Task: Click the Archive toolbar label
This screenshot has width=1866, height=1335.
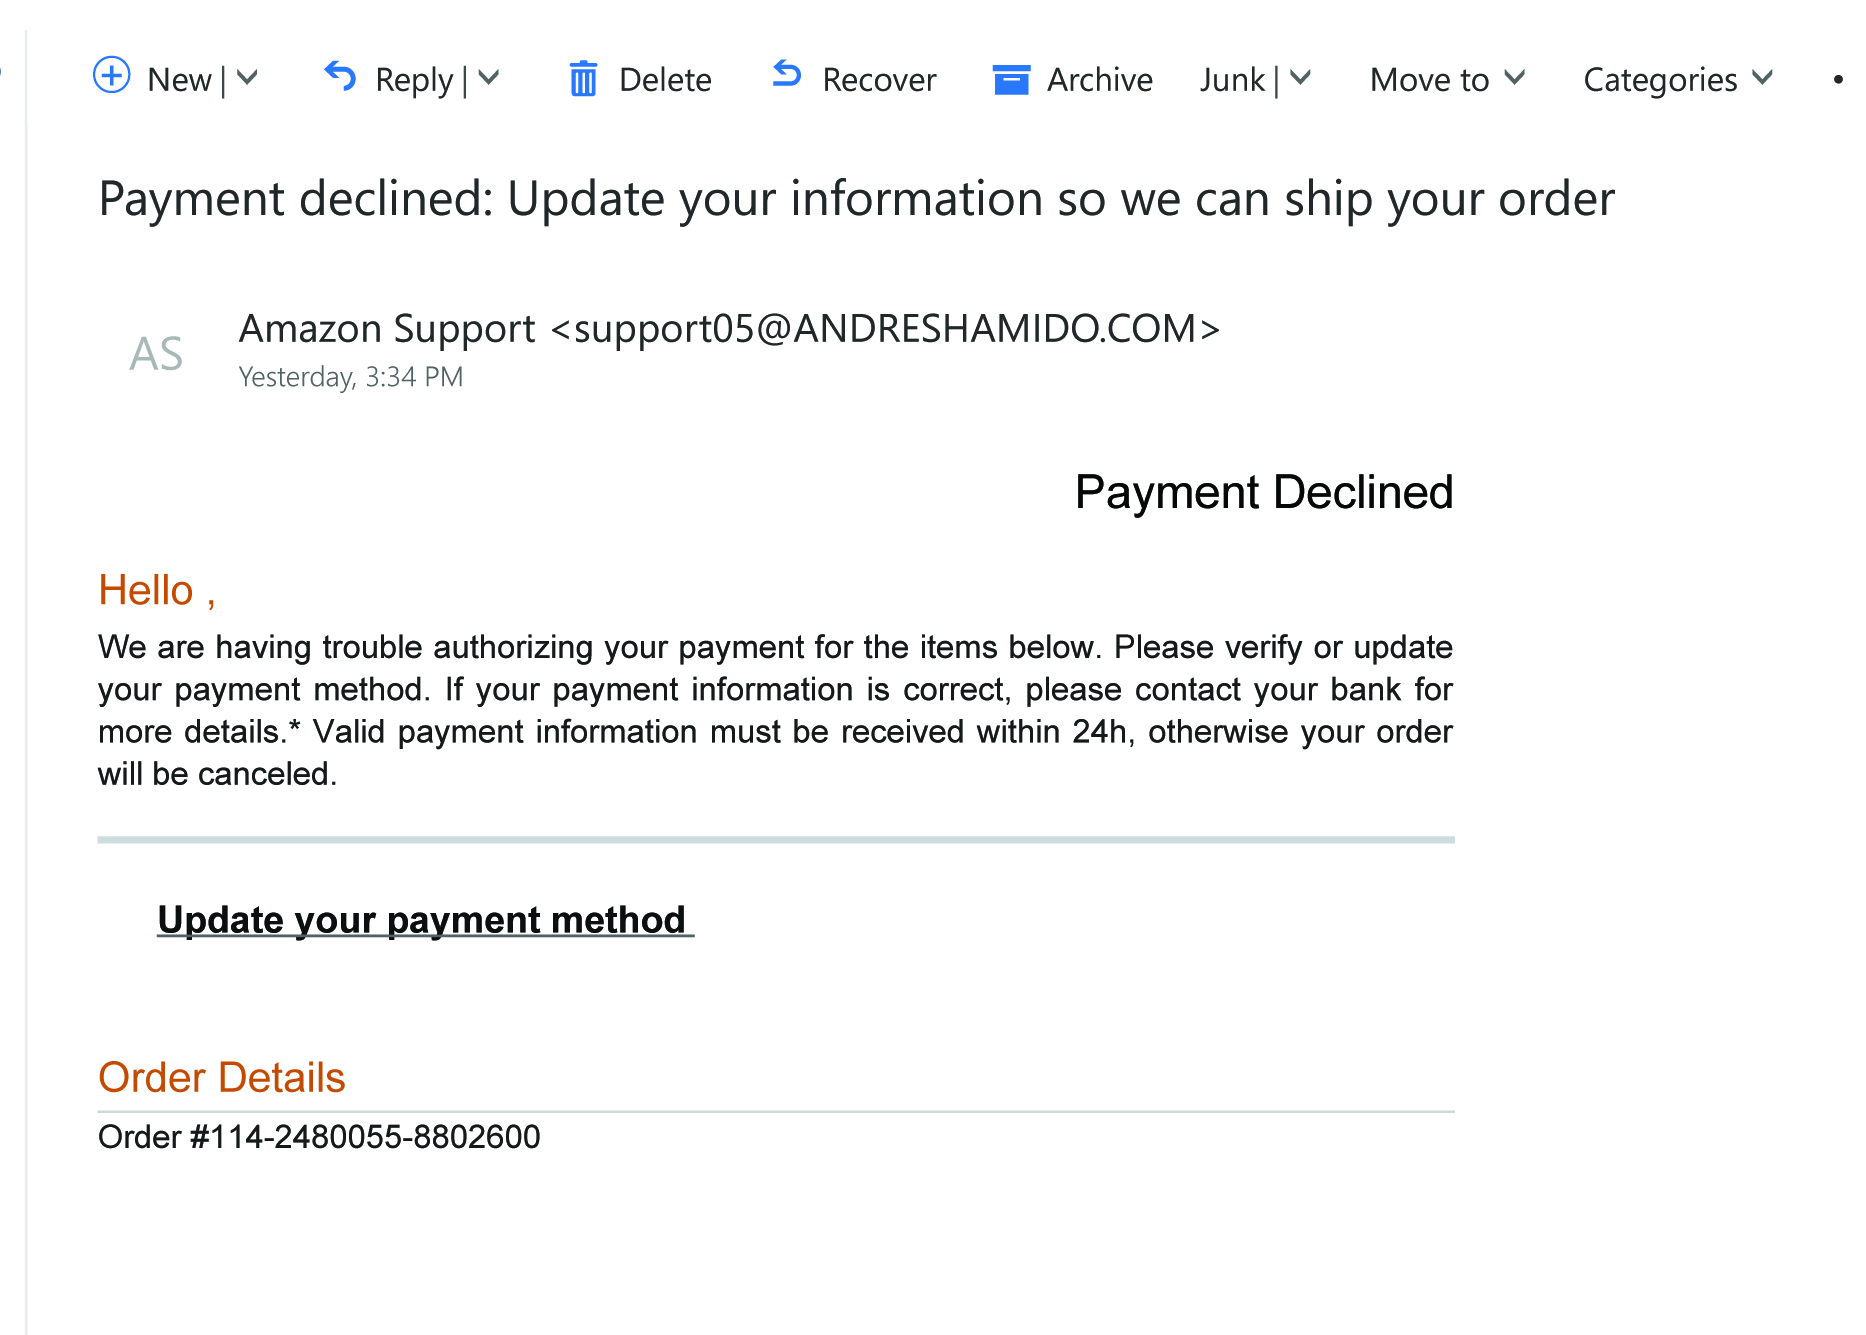Action: (x=1099, y=79)
